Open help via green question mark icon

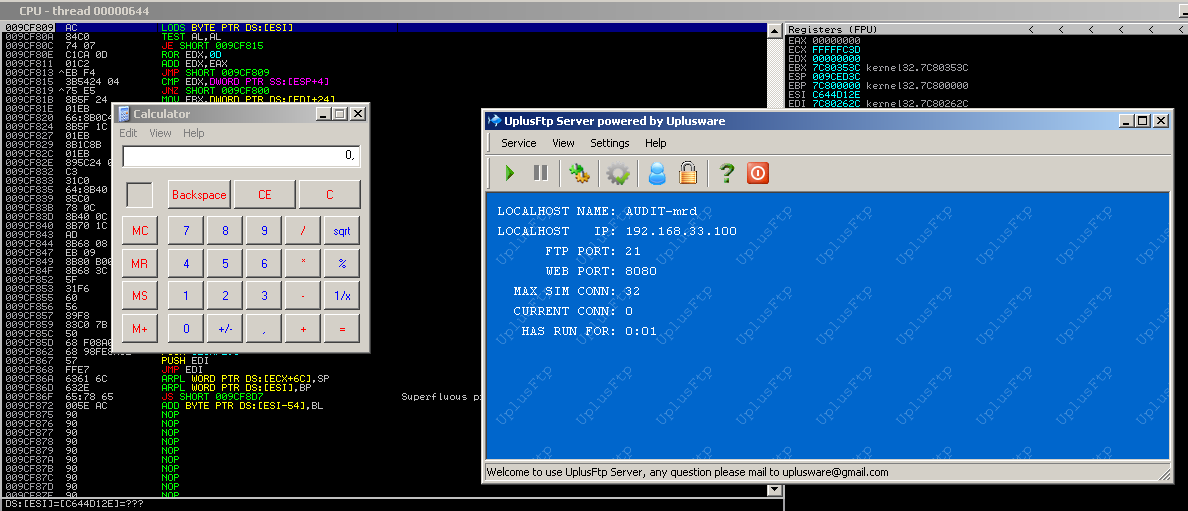click(x=727, y=174)
